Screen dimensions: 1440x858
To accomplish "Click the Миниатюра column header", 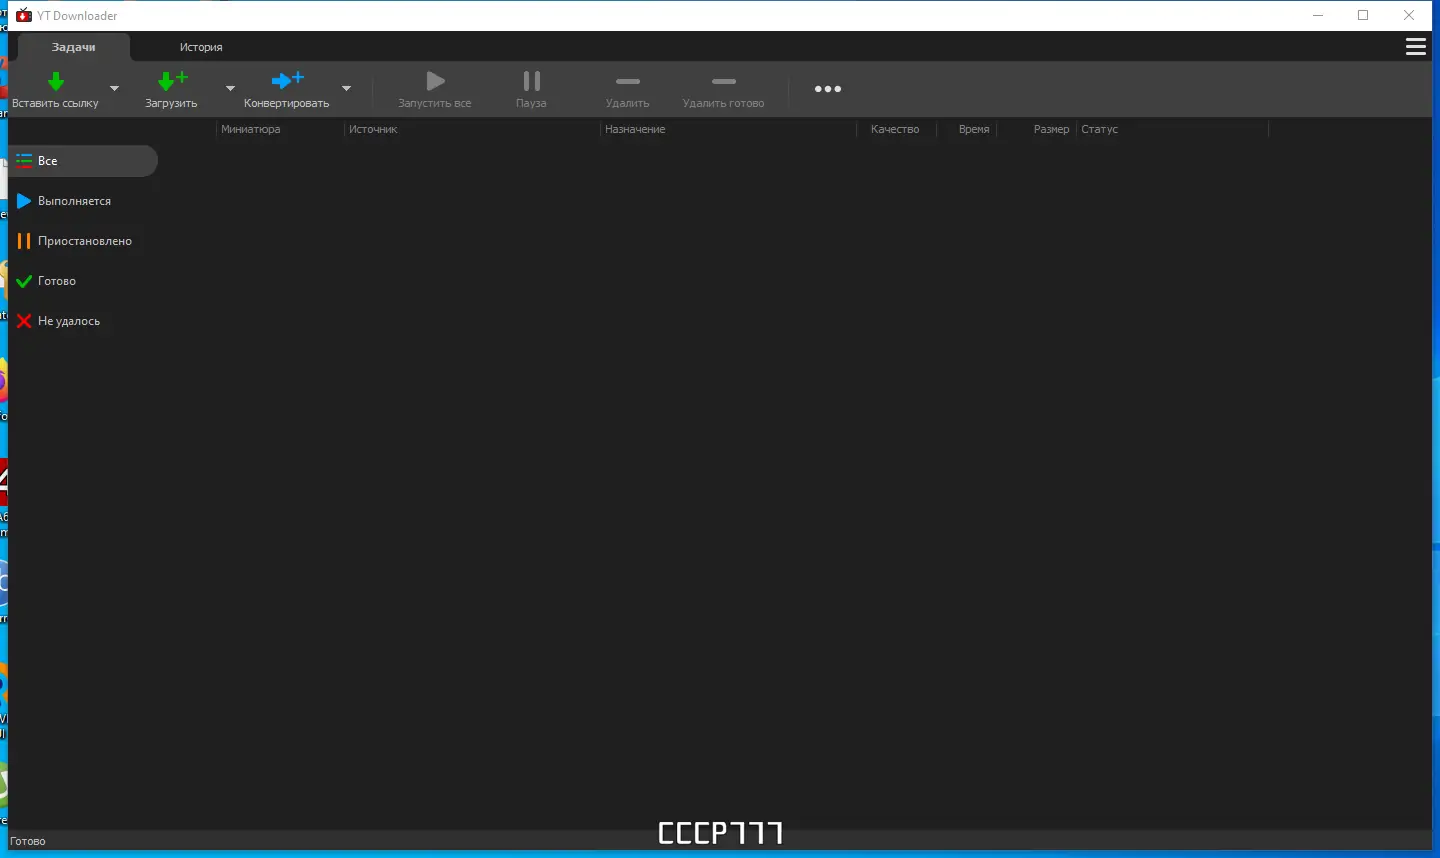I will tap(251, 129).
